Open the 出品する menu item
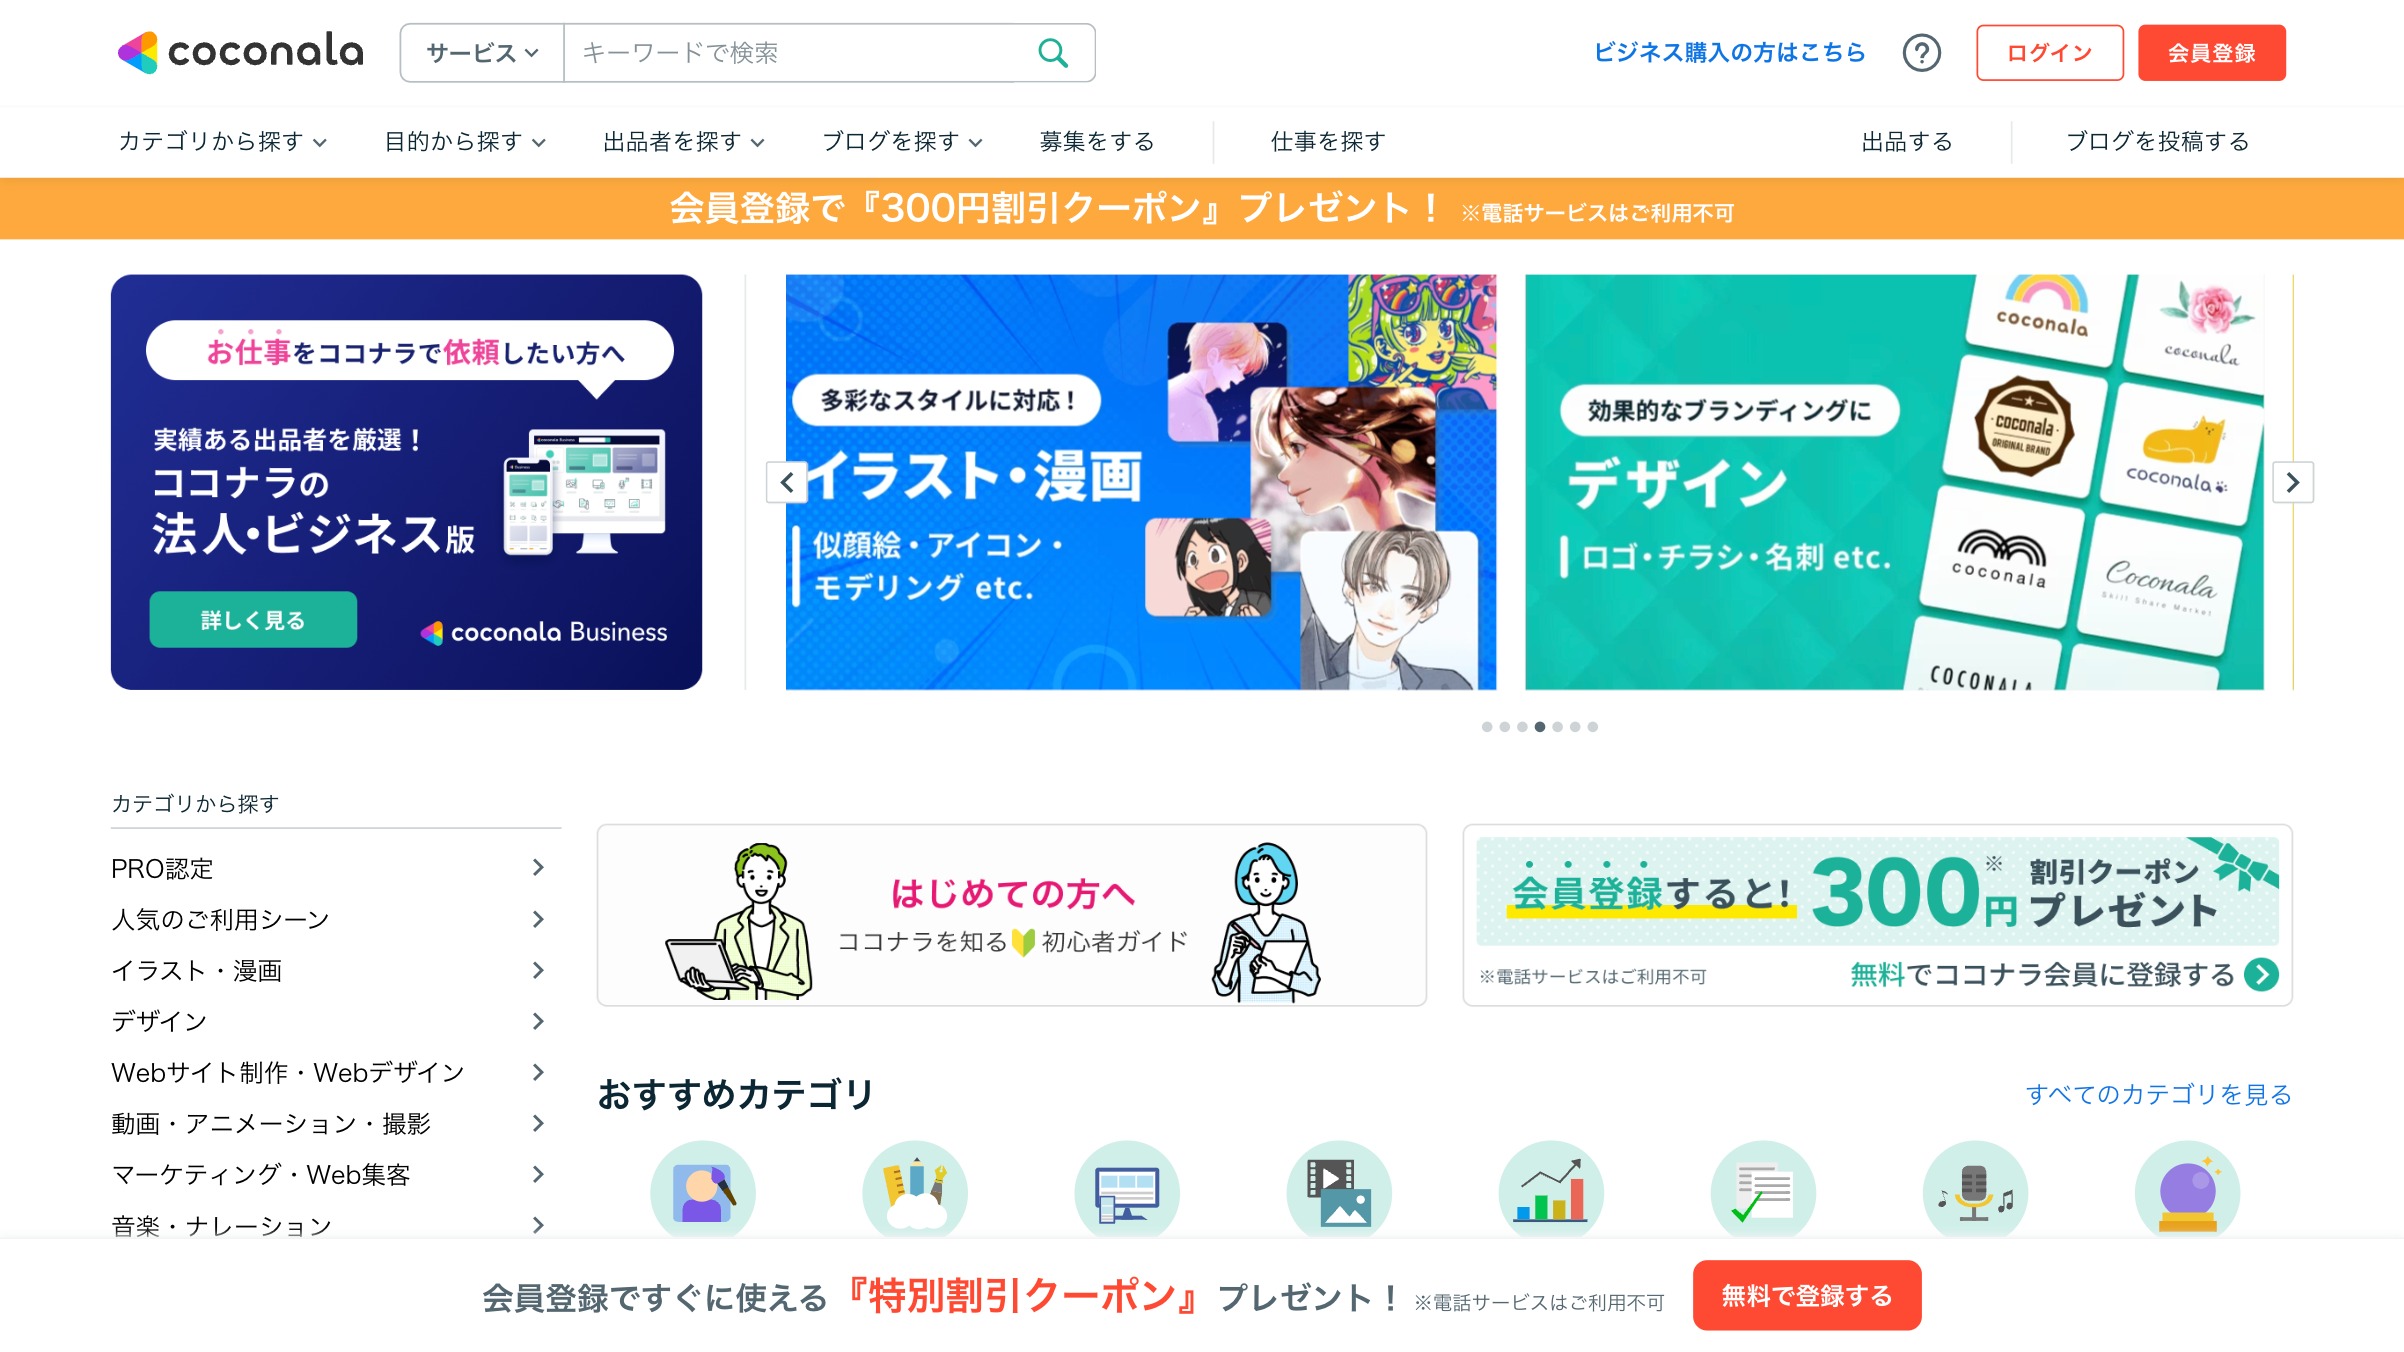The width and height of the screenshot is (2404, 1352). point(1907,142)
